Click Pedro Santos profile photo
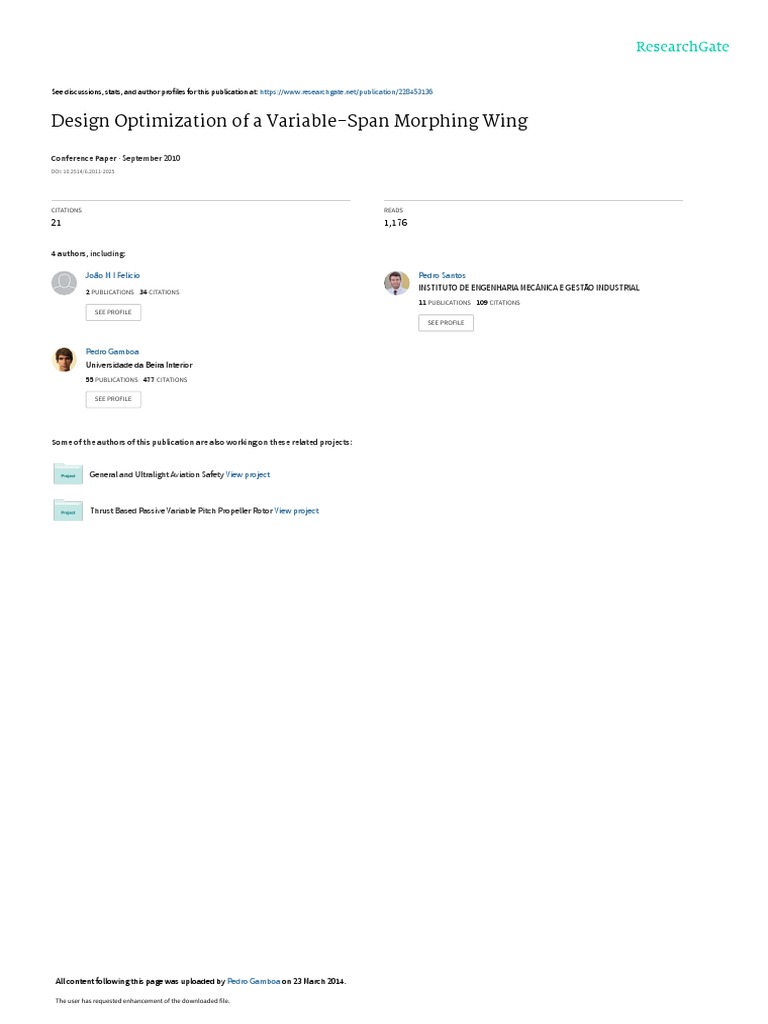This screenshot has height=1024, width=768. pos(396,283)
